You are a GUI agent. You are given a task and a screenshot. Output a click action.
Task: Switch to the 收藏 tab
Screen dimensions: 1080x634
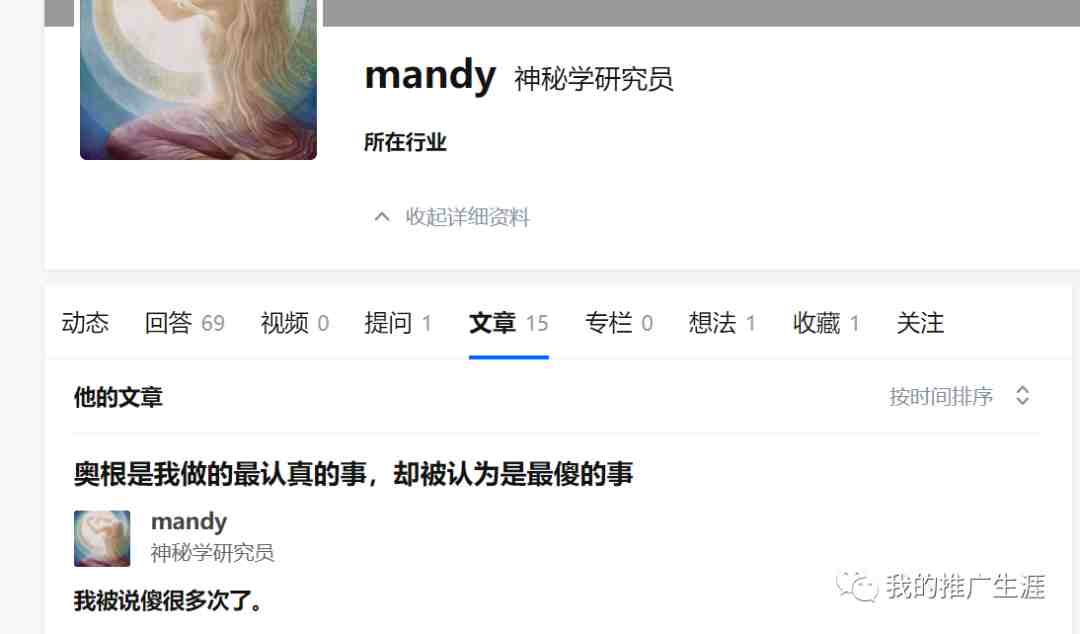826,323
